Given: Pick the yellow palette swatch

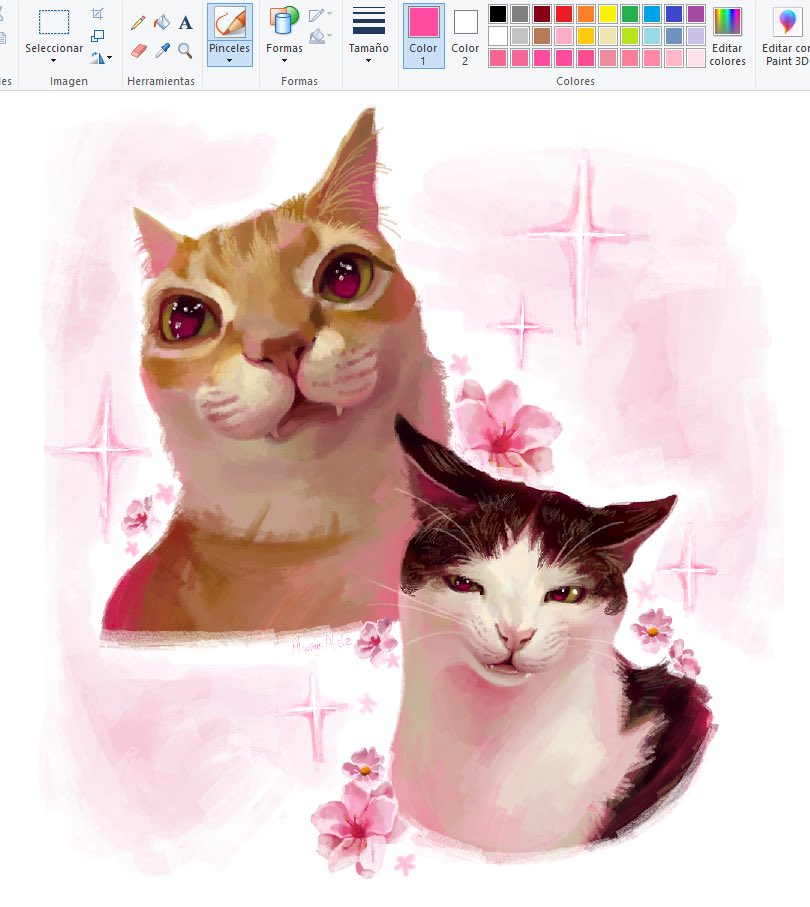Looking at the screenshot, I should 608,13.
